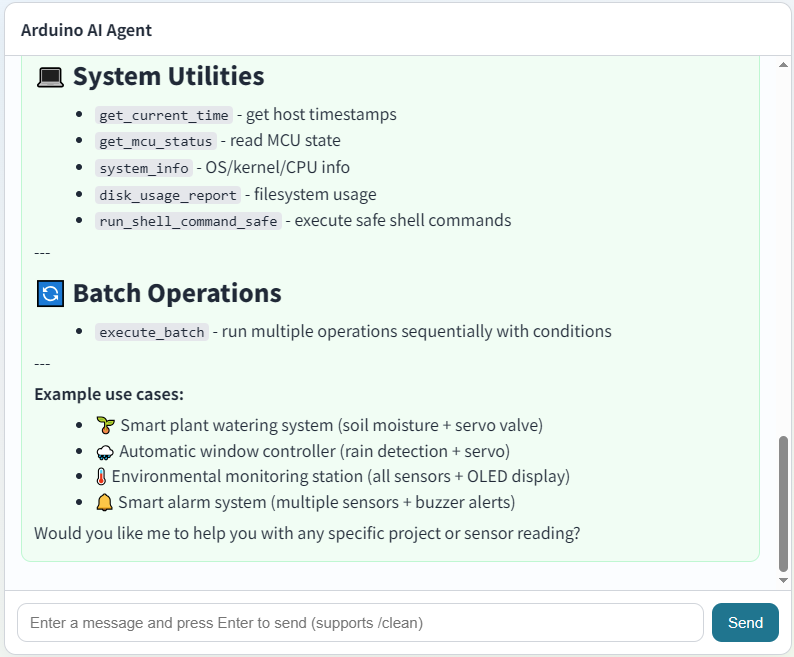Click 'OS/kernel/CPU info' description
This screenshot has width=794, height=657.
[x=277, y=167]
